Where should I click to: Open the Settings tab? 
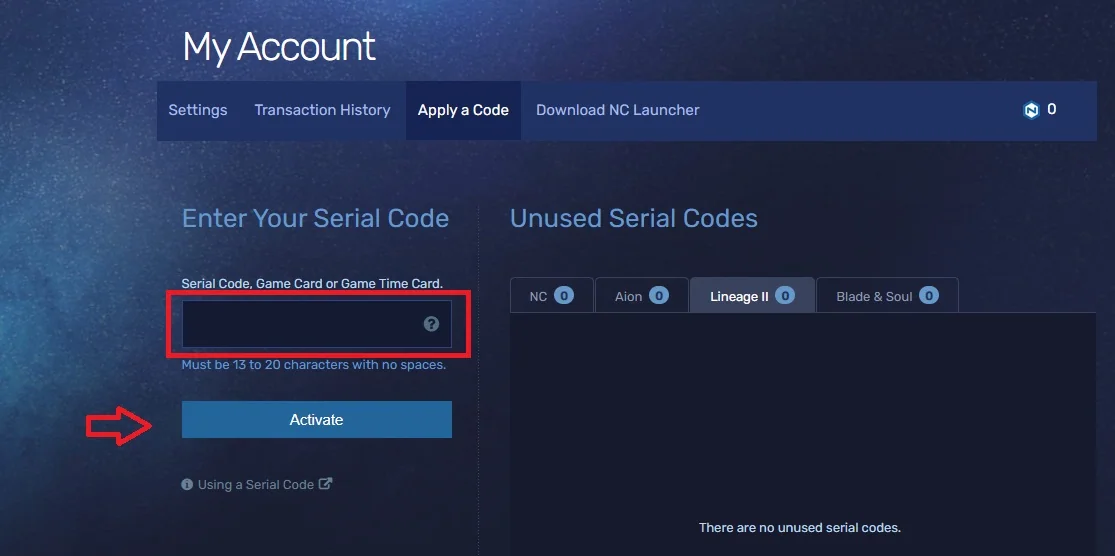198,110
